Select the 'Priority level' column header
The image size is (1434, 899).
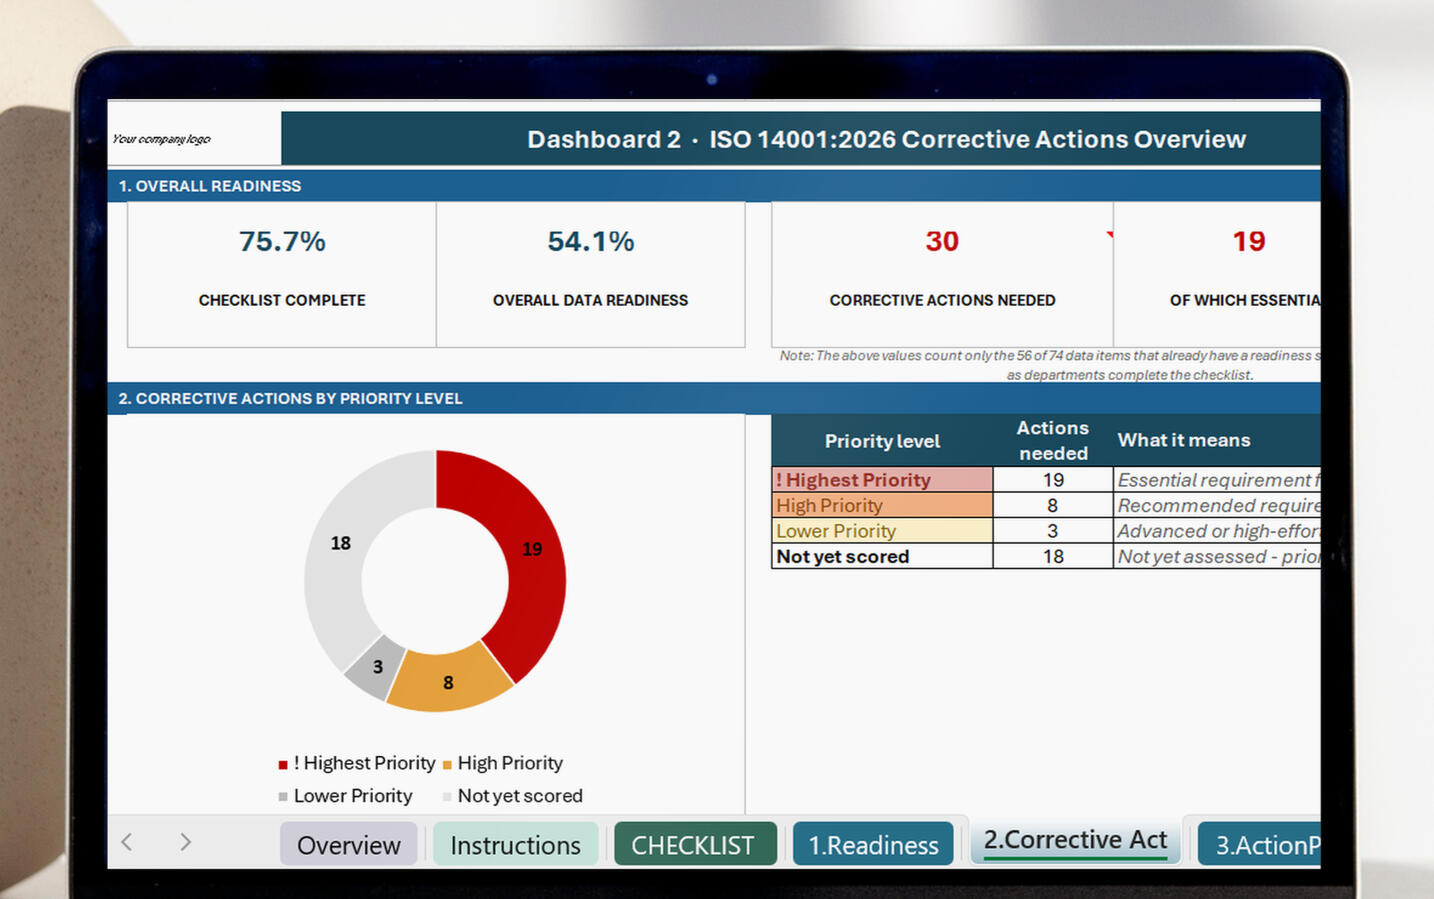882,441
